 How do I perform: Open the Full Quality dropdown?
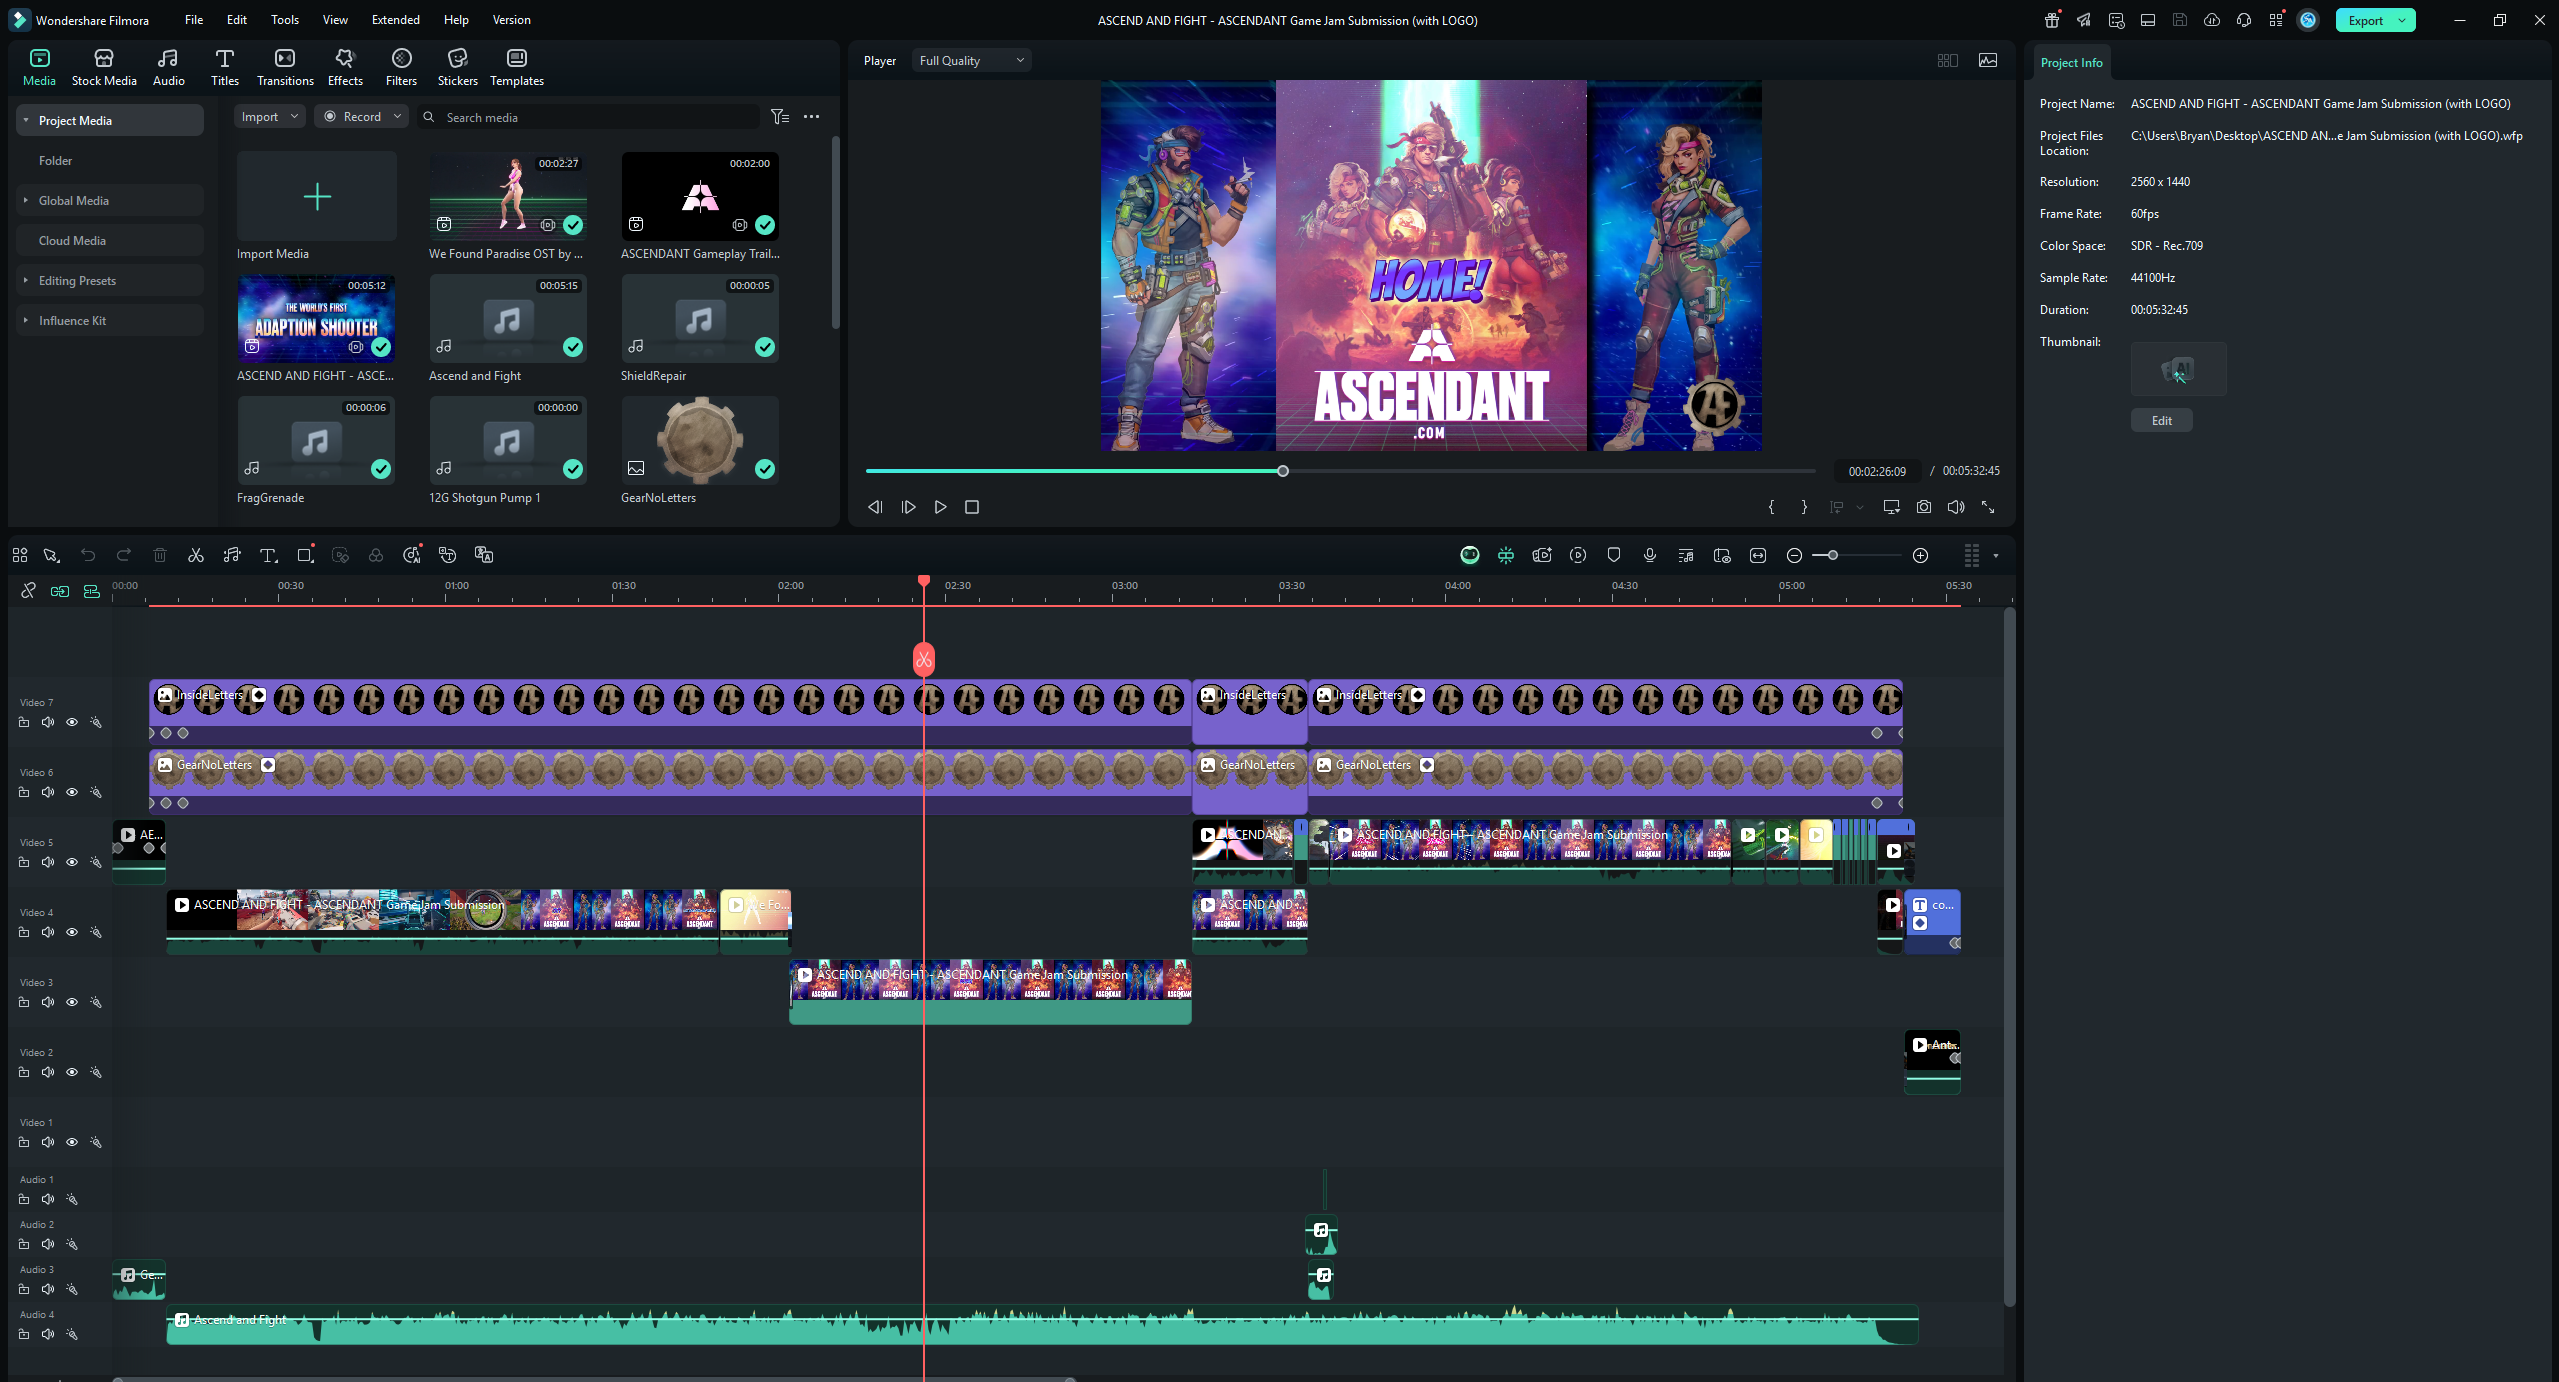coord(971,61)
